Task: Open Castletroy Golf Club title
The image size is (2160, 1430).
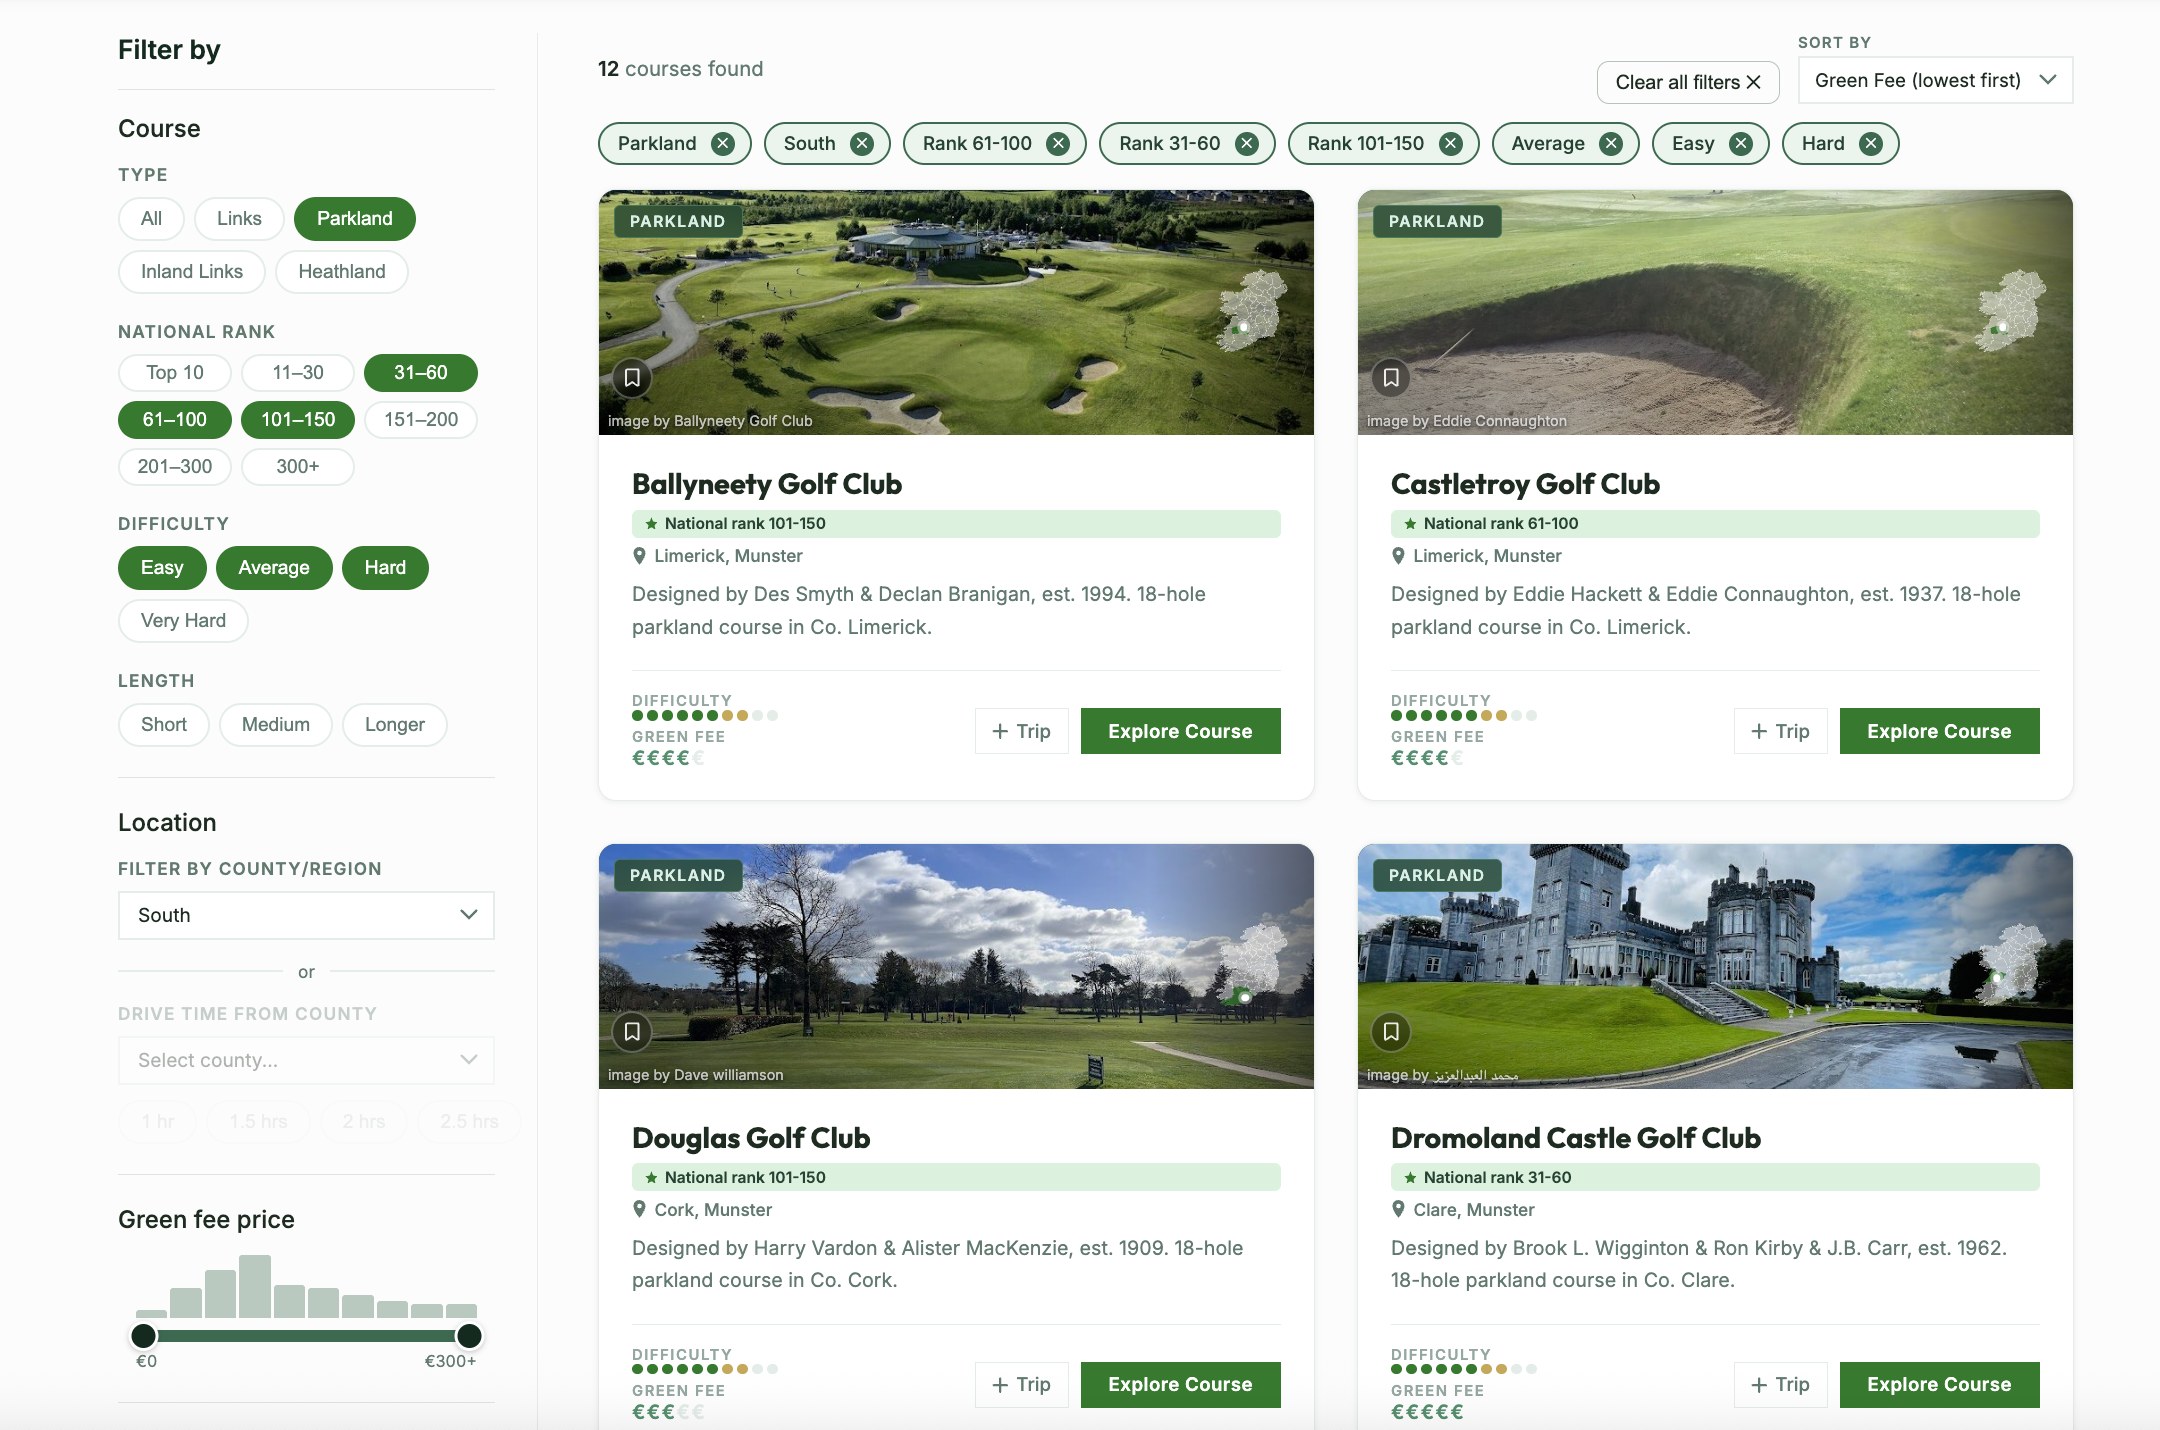Action: pos(1525,484)
